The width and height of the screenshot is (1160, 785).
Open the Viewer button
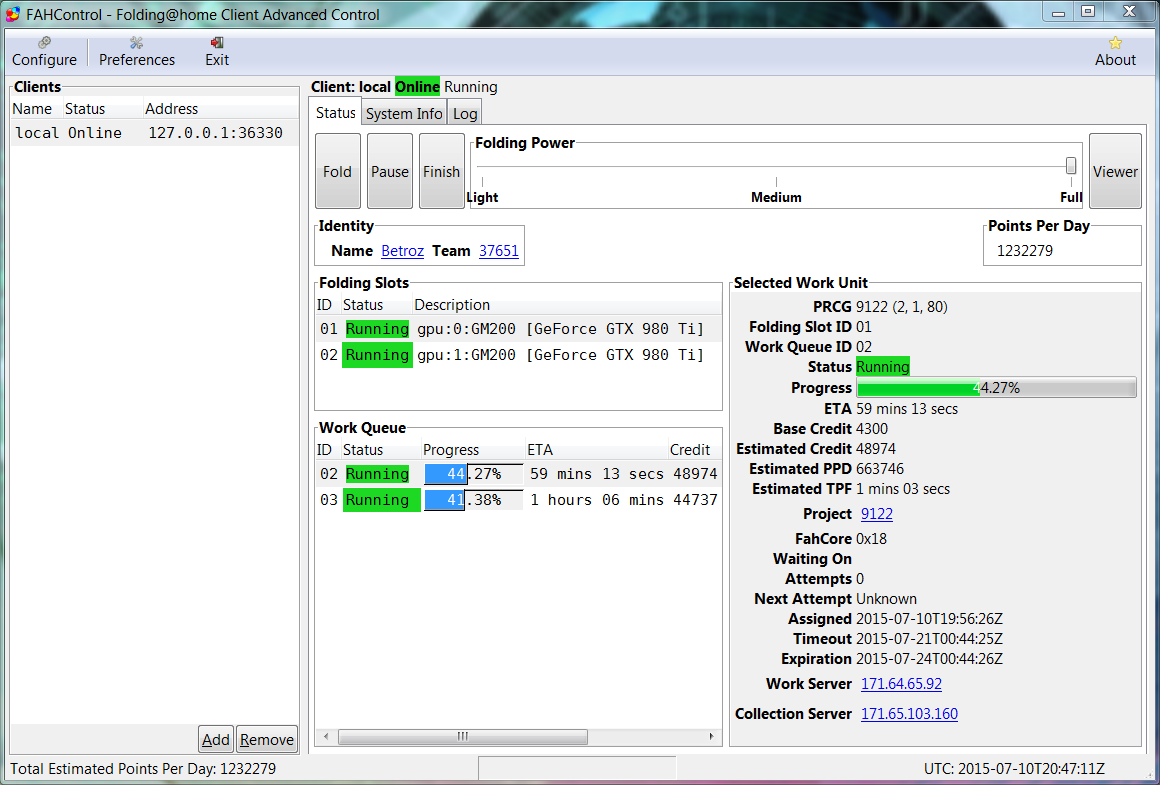(x=1115, y=171)
